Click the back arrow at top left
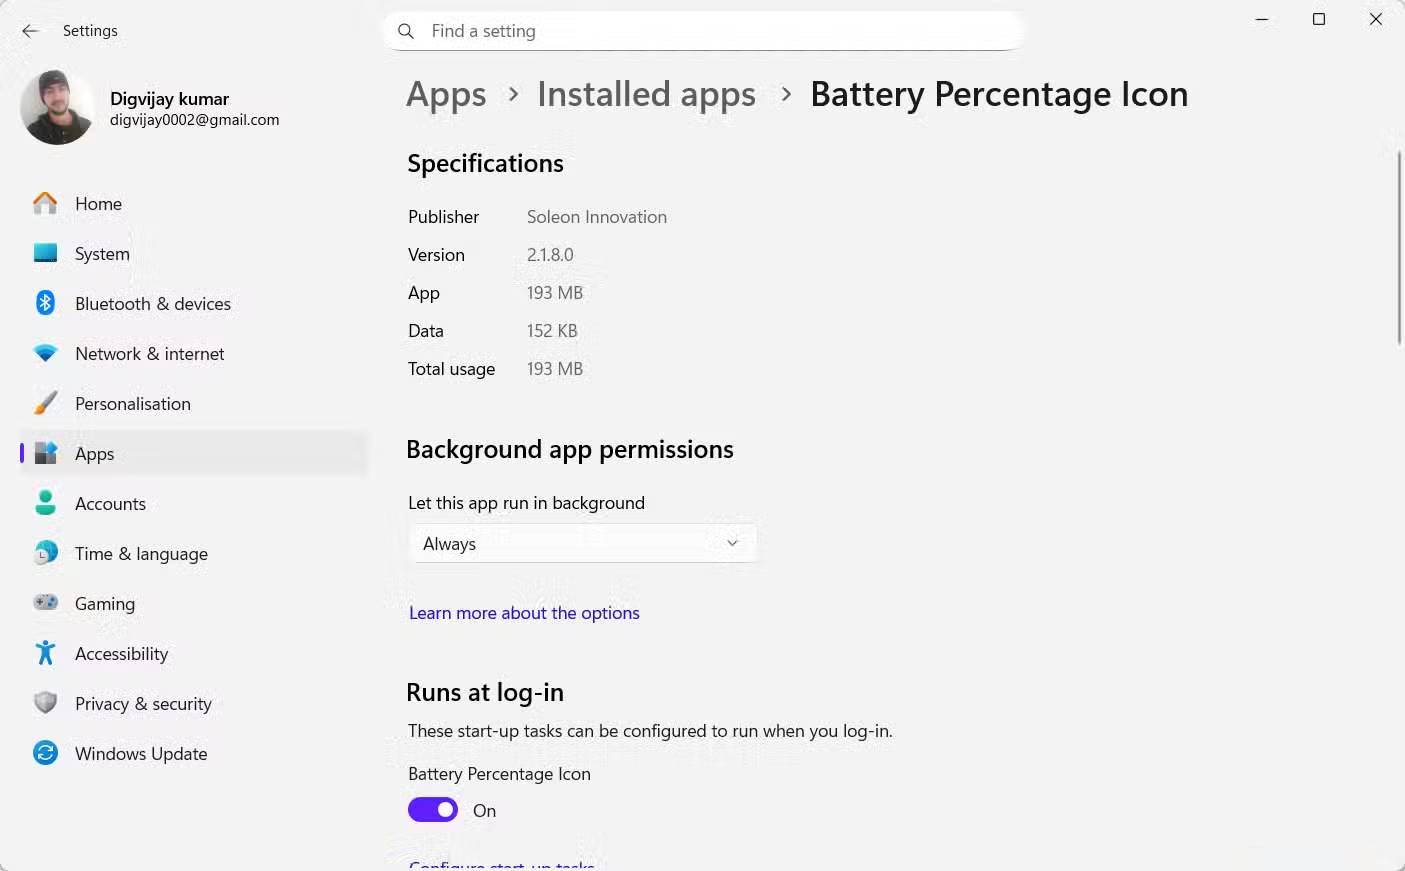Viewport: 1405px width, 871px height. [x=30, y=31]
